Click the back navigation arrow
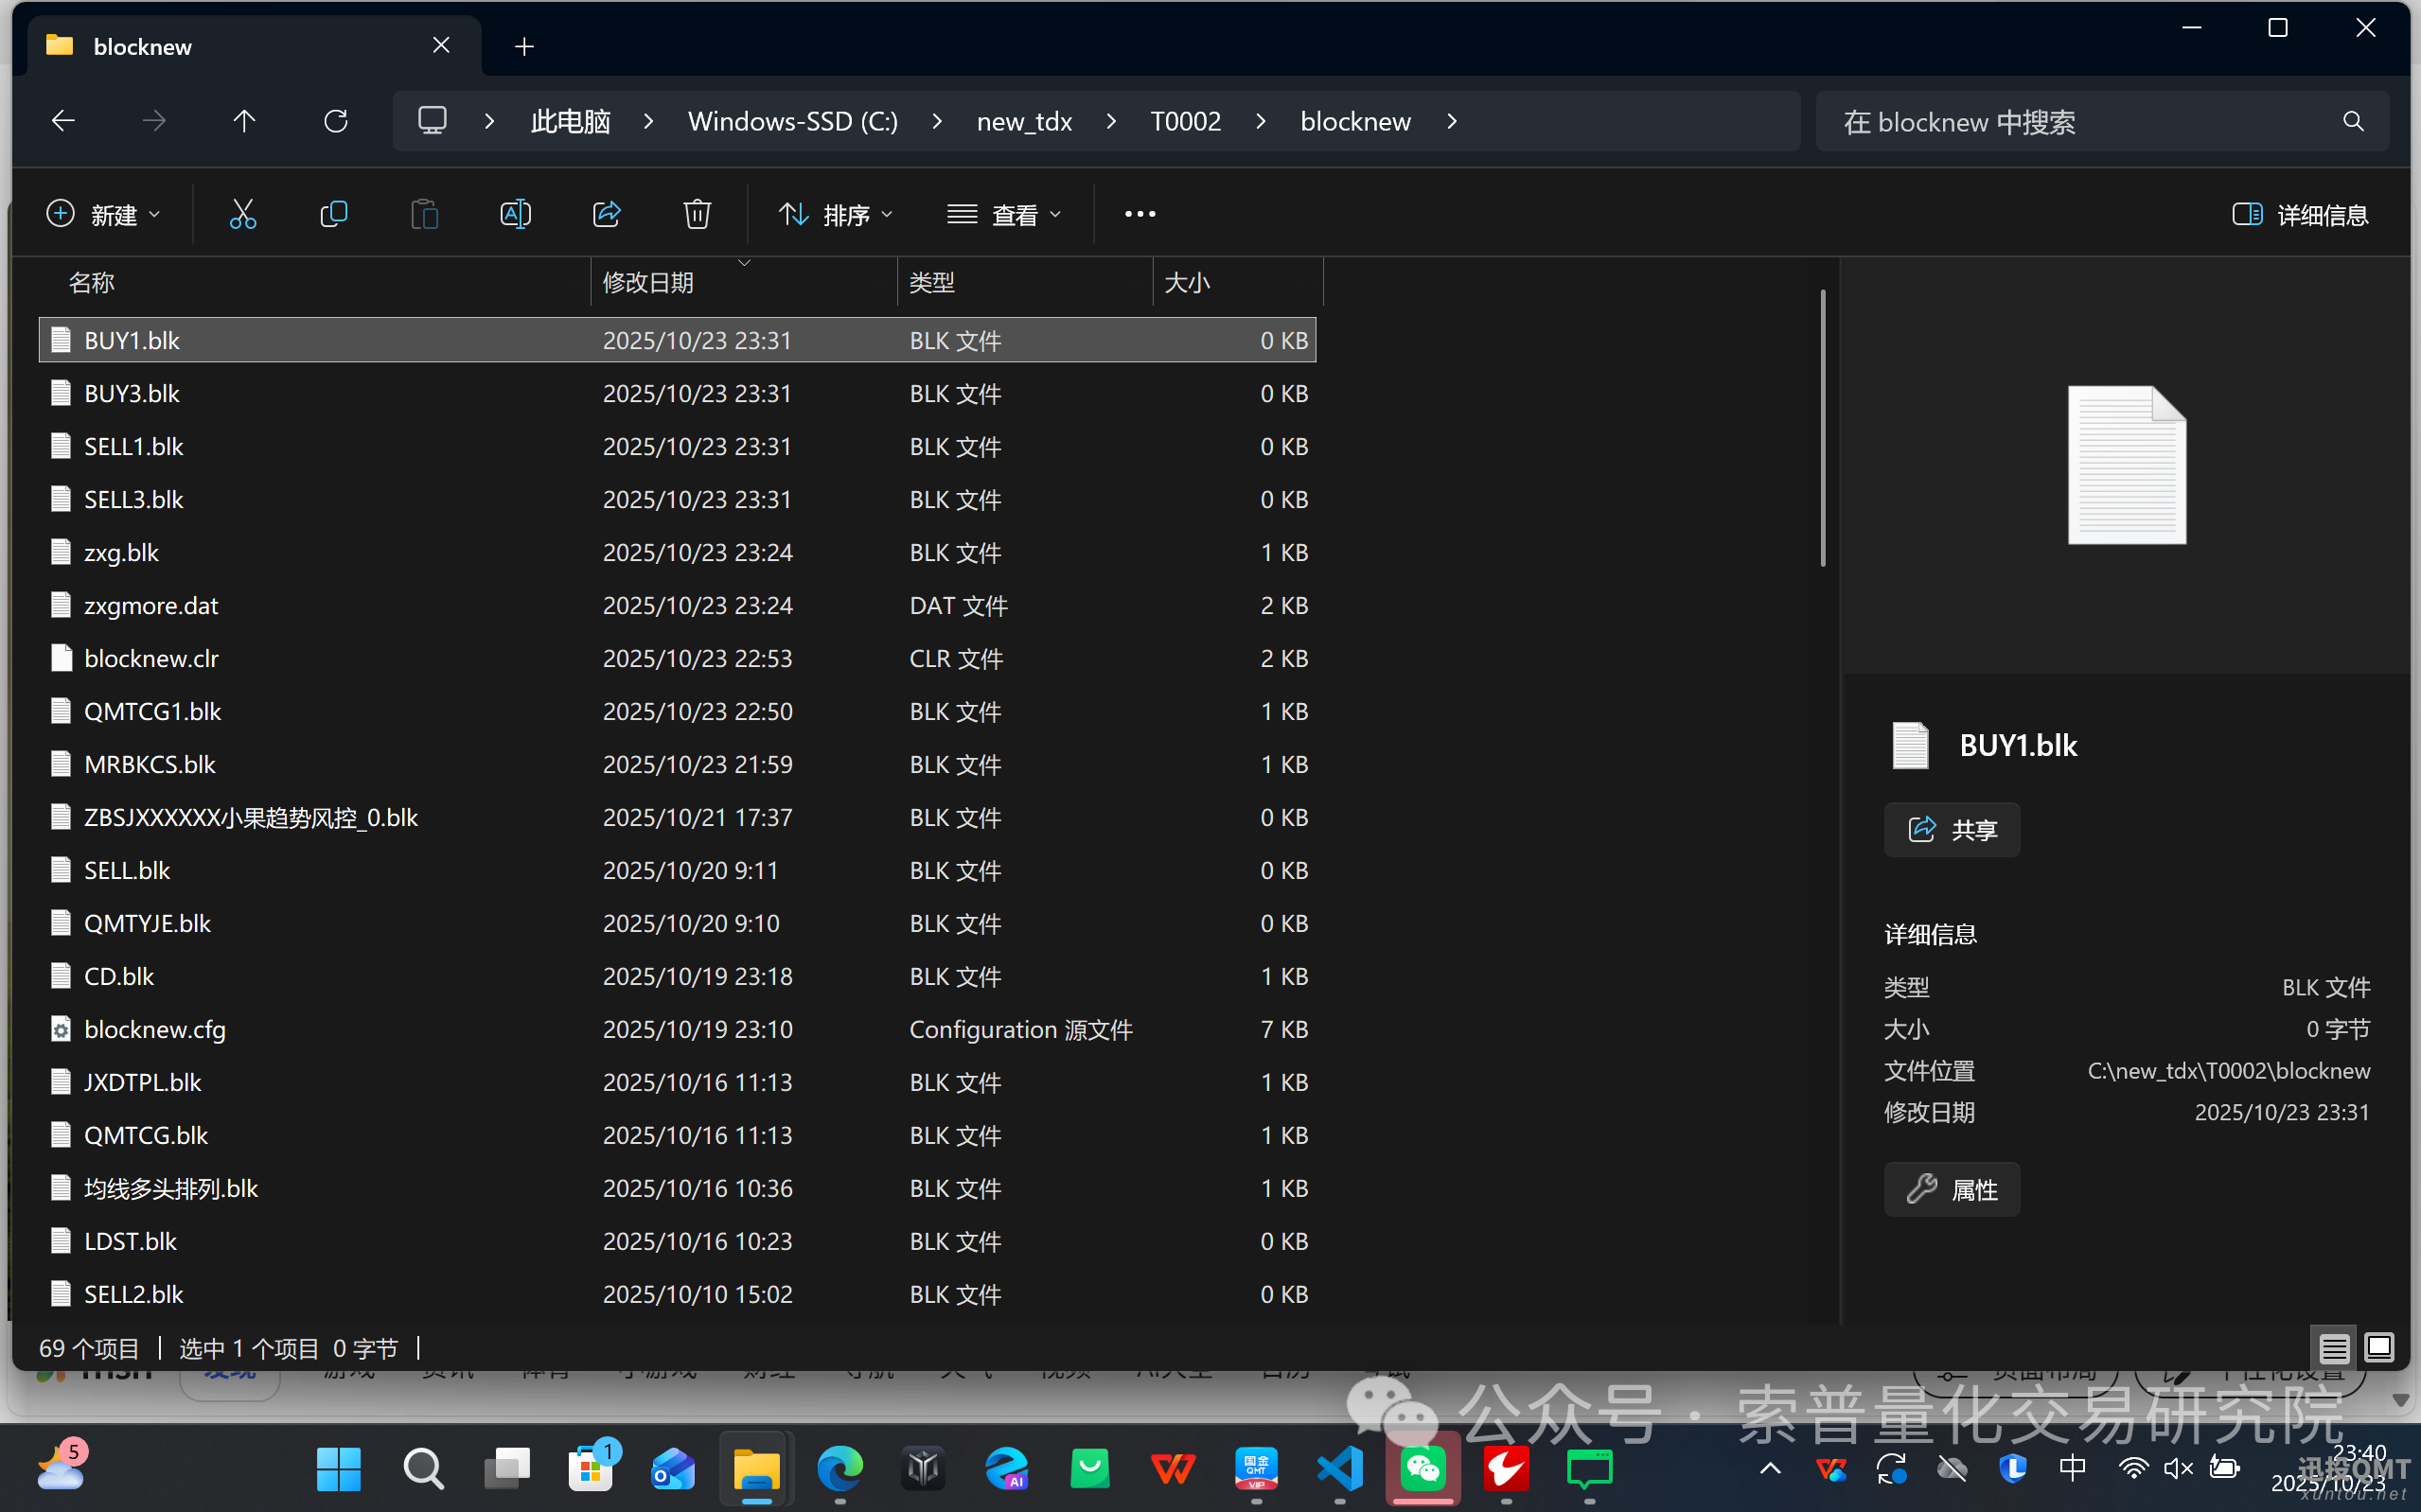The height and width of the screenshot is (1512, 2421). 63,121
